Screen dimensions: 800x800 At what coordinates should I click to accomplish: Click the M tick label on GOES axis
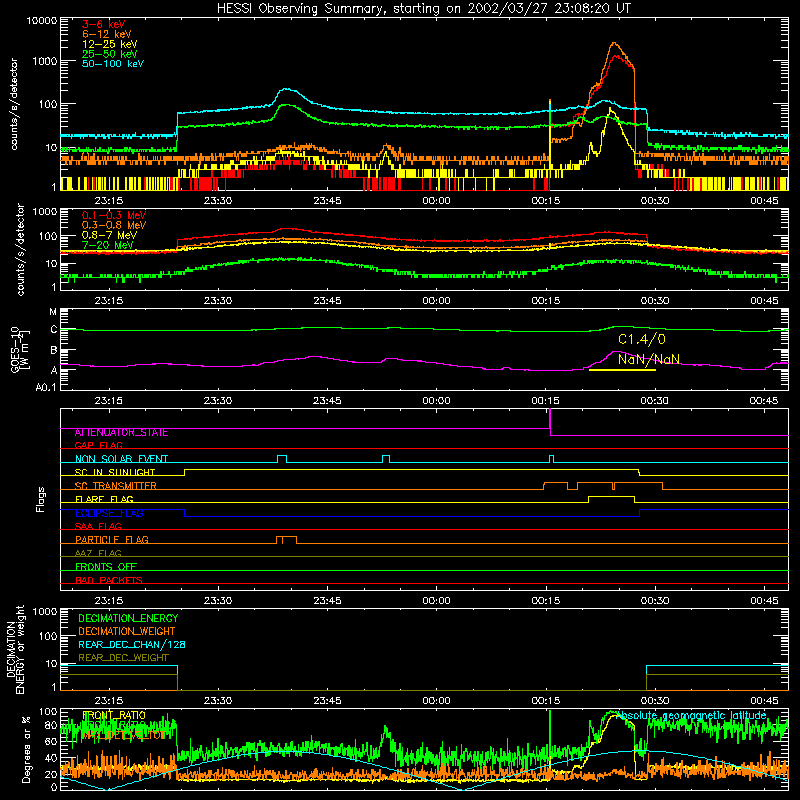point(53,312)
